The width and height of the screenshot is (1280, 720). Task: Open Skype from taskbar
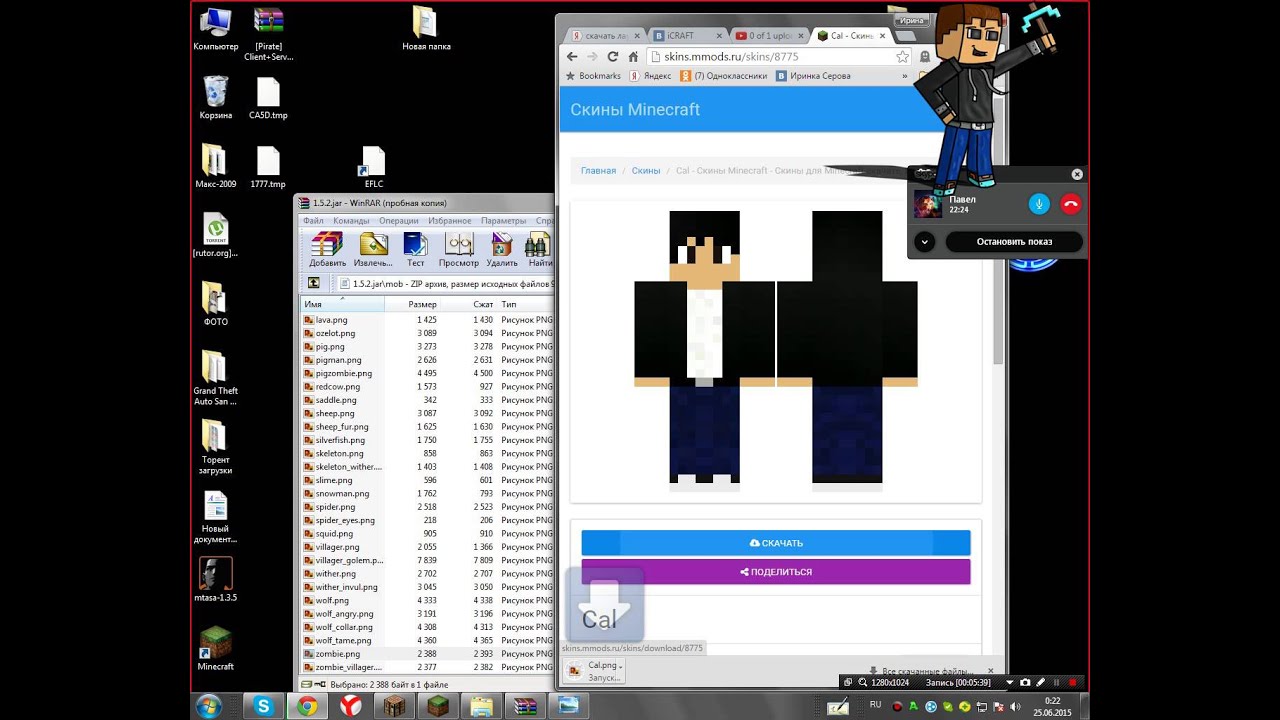[264, 706]
